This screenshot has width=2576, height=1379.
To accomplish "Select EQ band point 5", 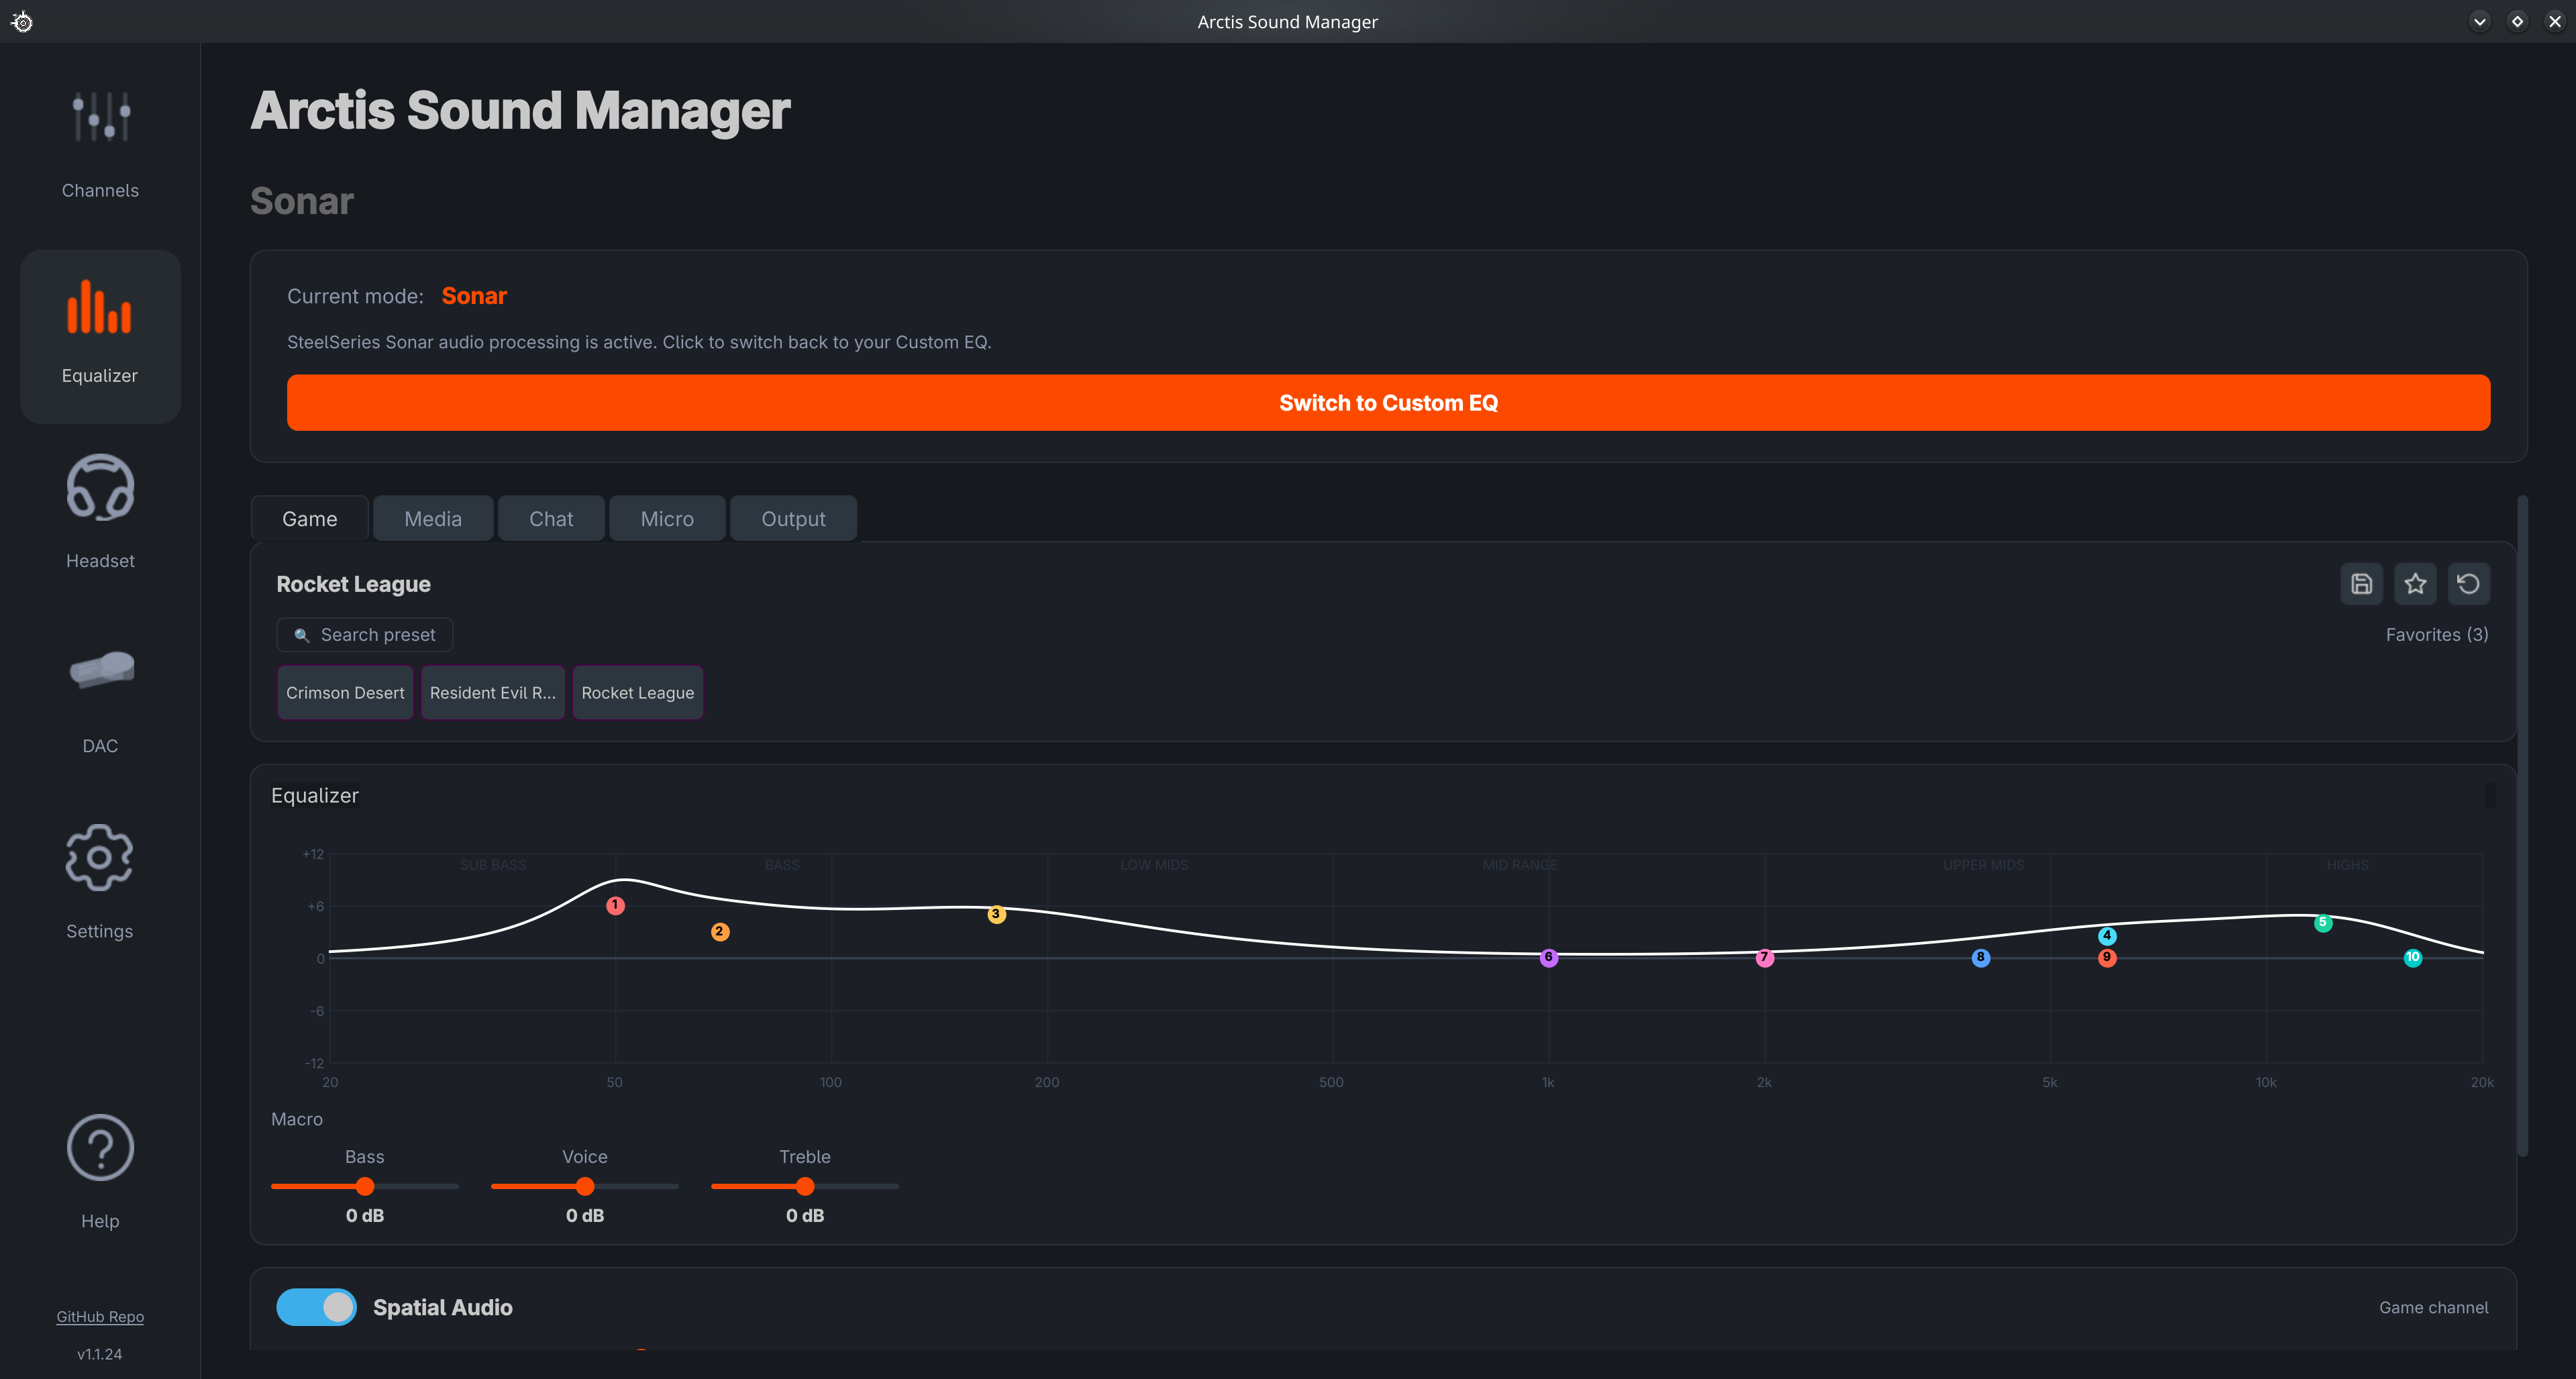I will 2323,923.
